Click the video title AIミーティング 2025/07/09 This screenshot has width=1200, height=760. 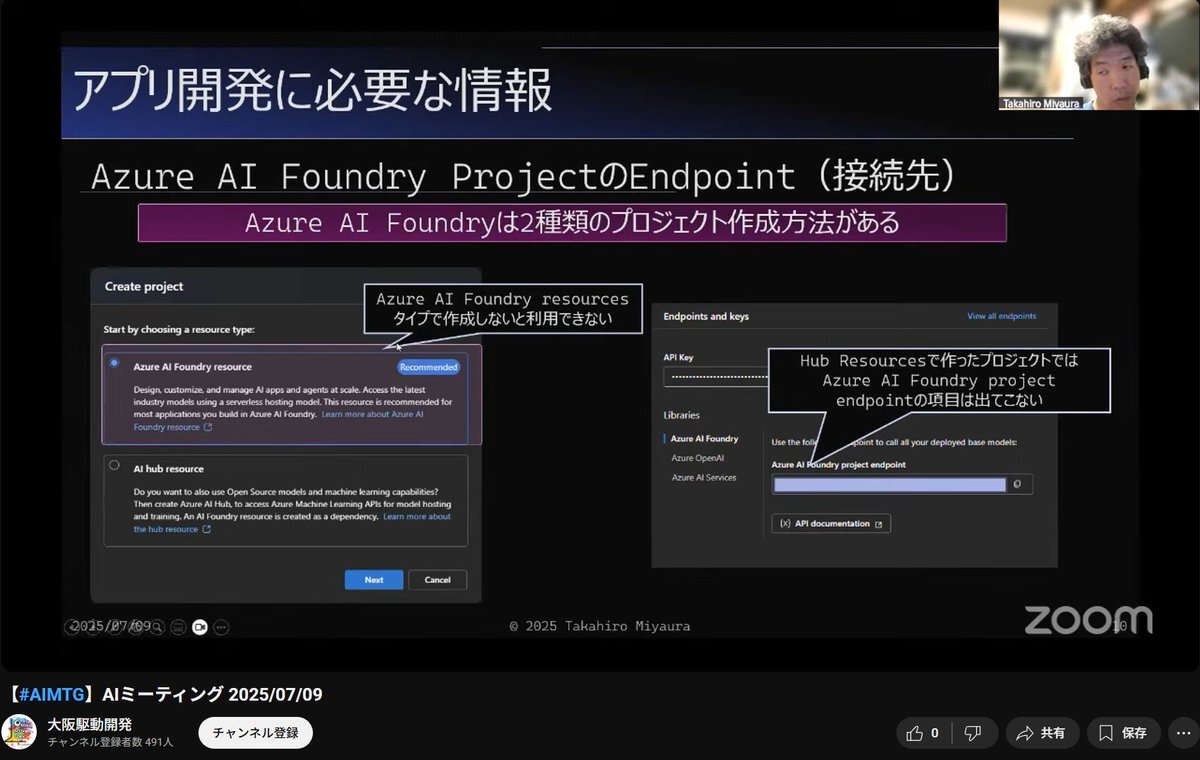click(212, 695)
